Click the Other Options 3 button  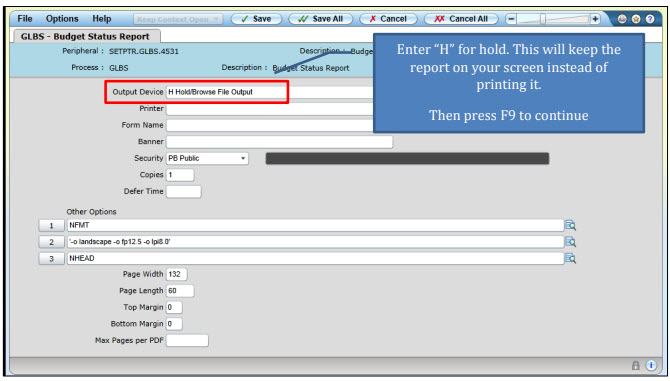(51, 258)
